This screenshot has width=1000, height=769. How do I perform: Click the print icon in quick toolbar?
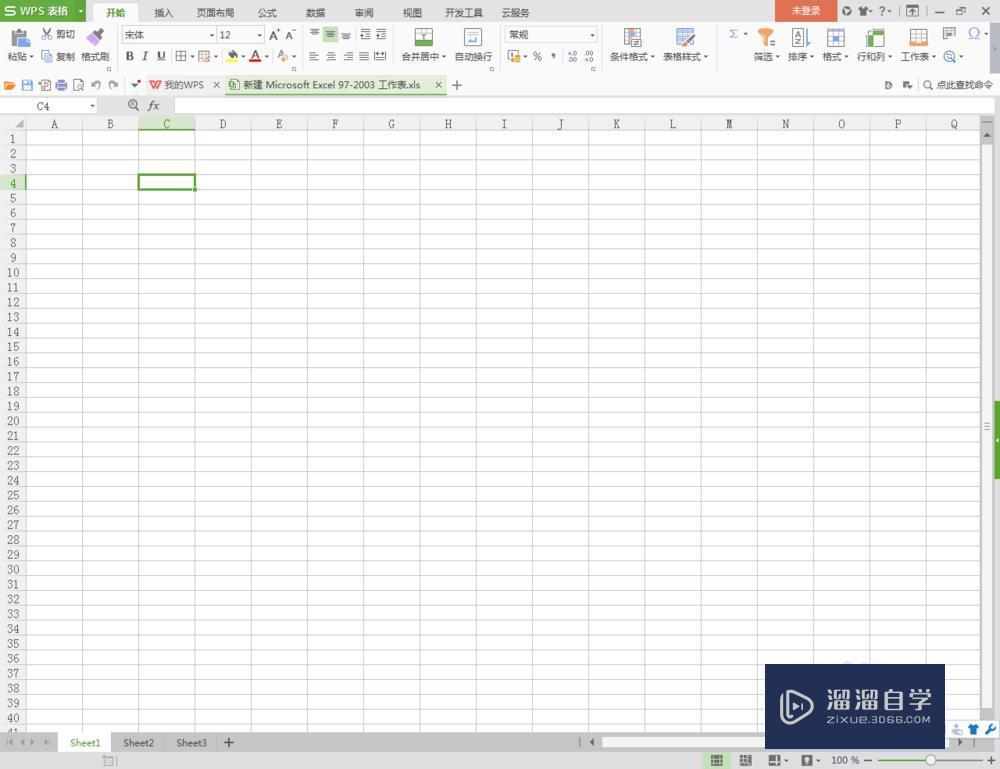(61, 85)
